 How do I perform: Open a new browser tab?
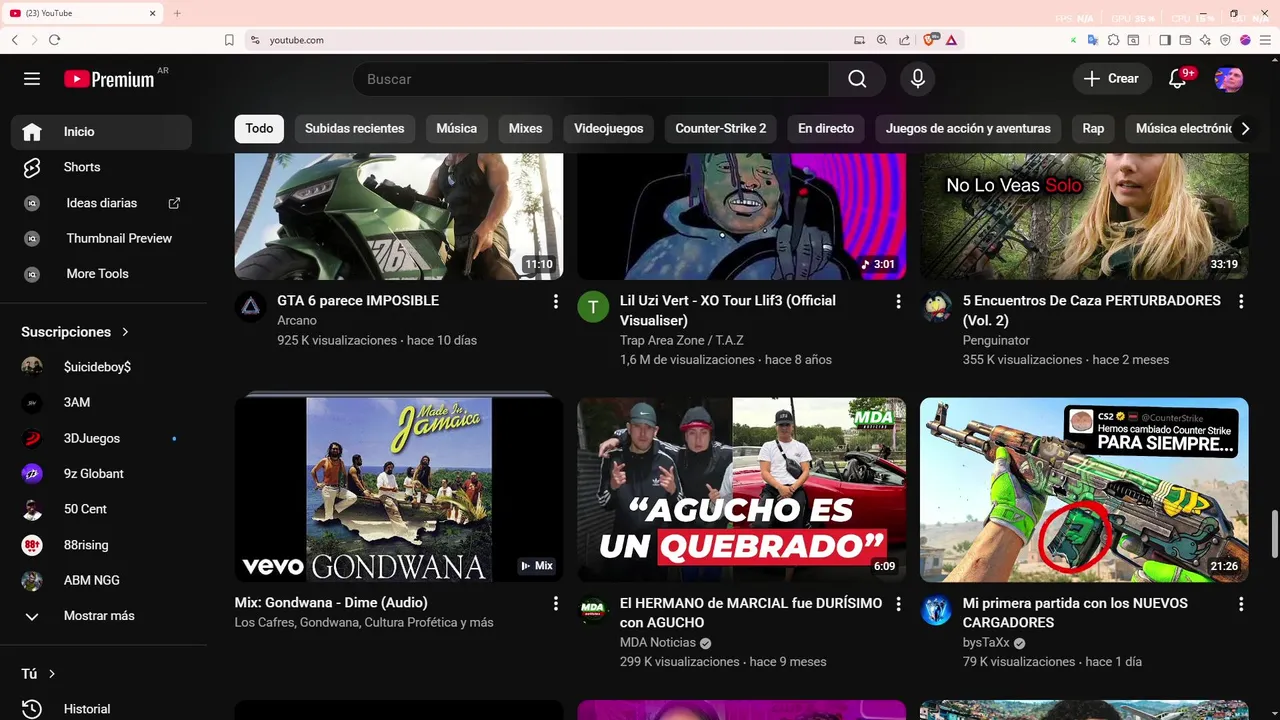[x=177, y=13]
